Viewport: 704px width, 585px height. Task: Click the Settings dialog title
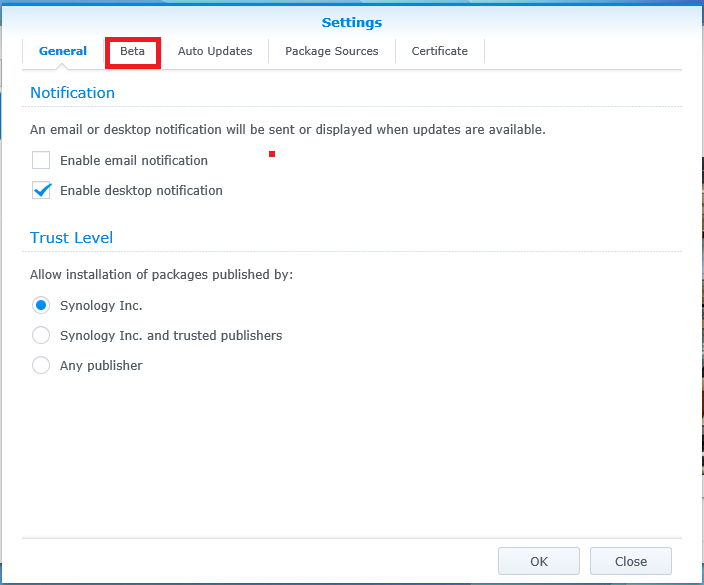point(352,22)
